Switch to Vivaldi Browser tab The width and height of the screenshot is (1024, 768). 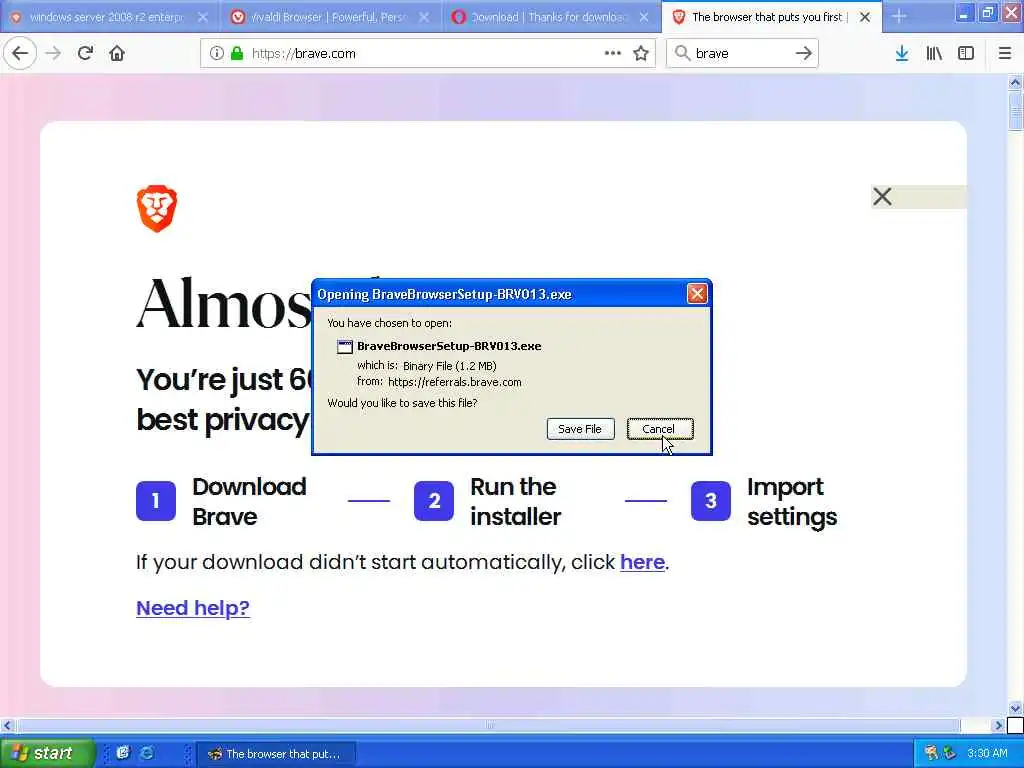[328, 17]
